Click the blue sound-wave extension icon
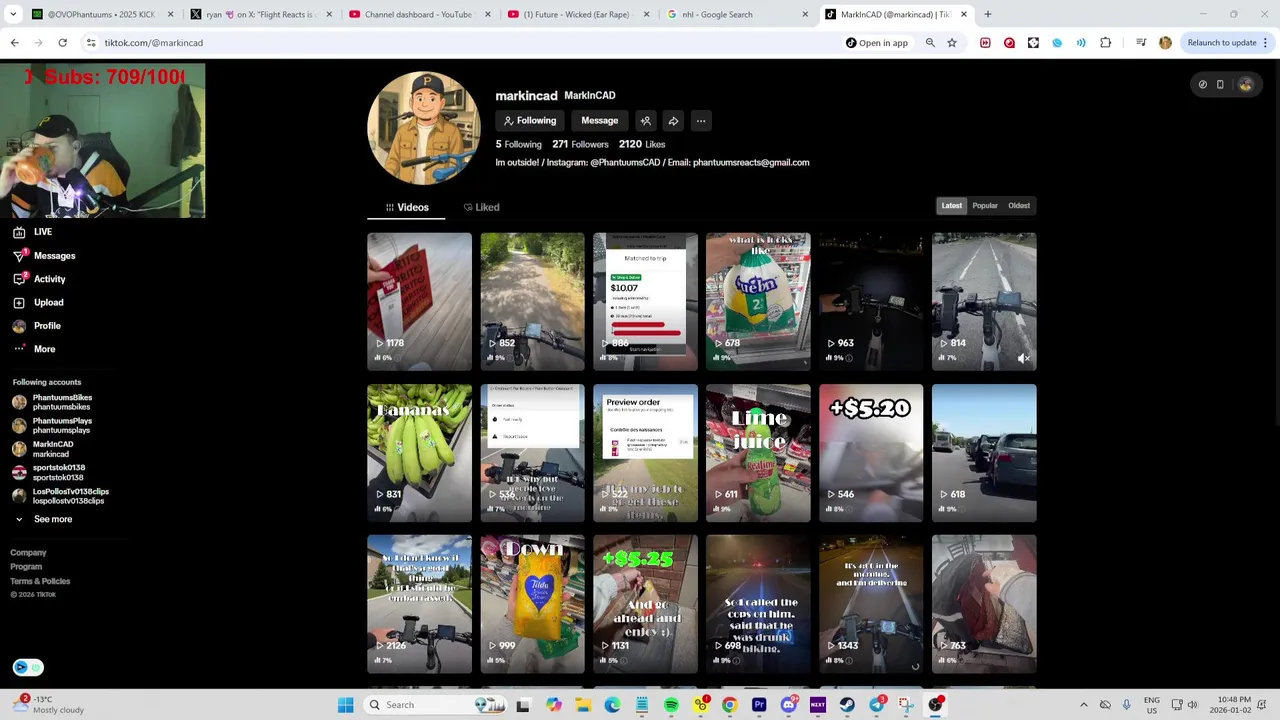This screenshot has height=720, width=1280. pyautogui.click(x=1081, y=43)
